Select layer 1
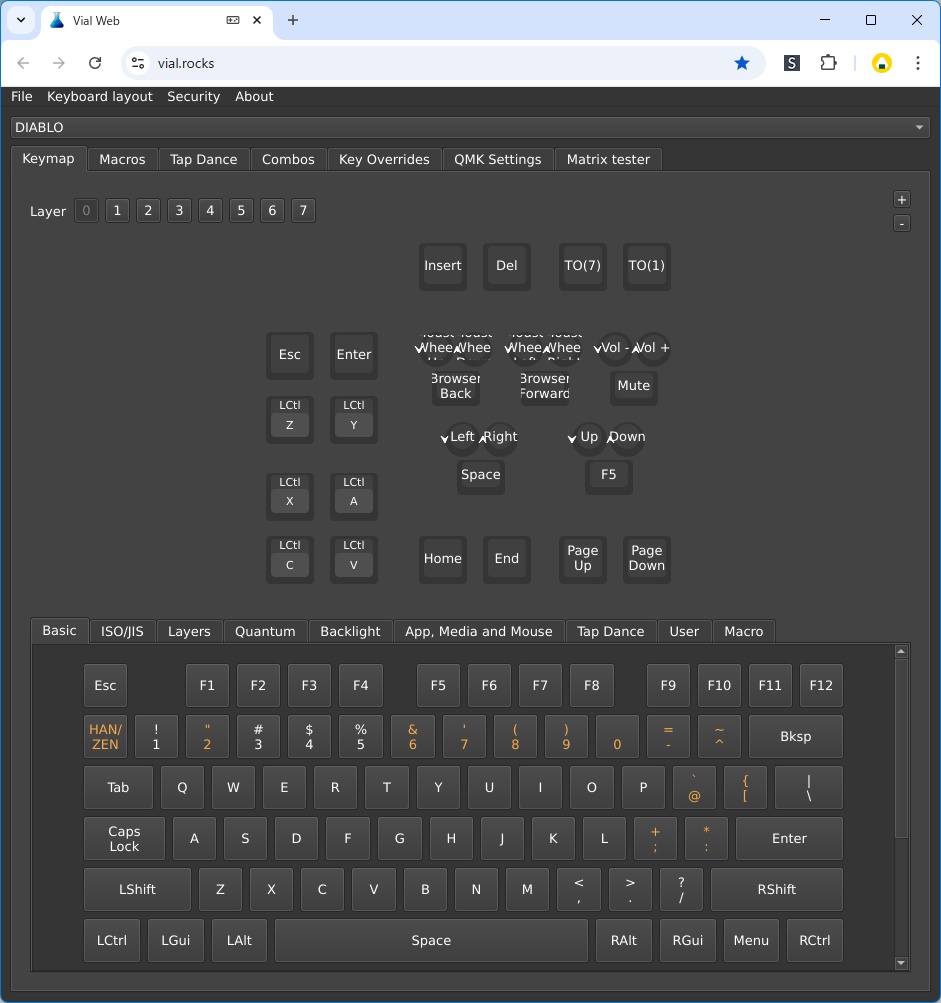 click(117, 210)
